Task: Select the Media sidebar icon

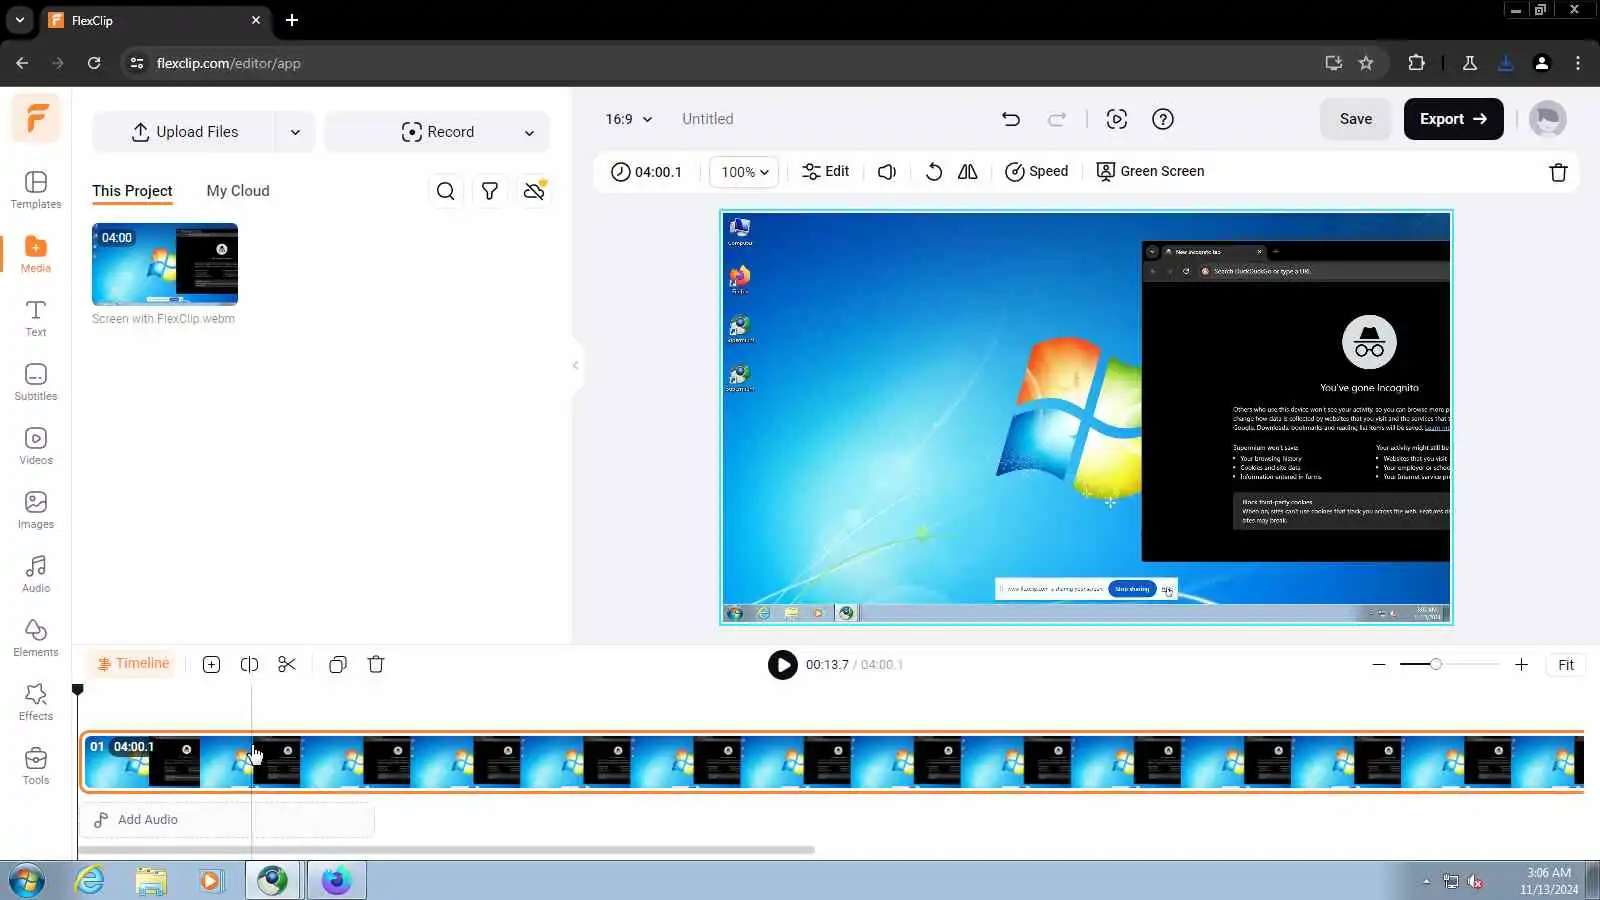Action: 36,253
